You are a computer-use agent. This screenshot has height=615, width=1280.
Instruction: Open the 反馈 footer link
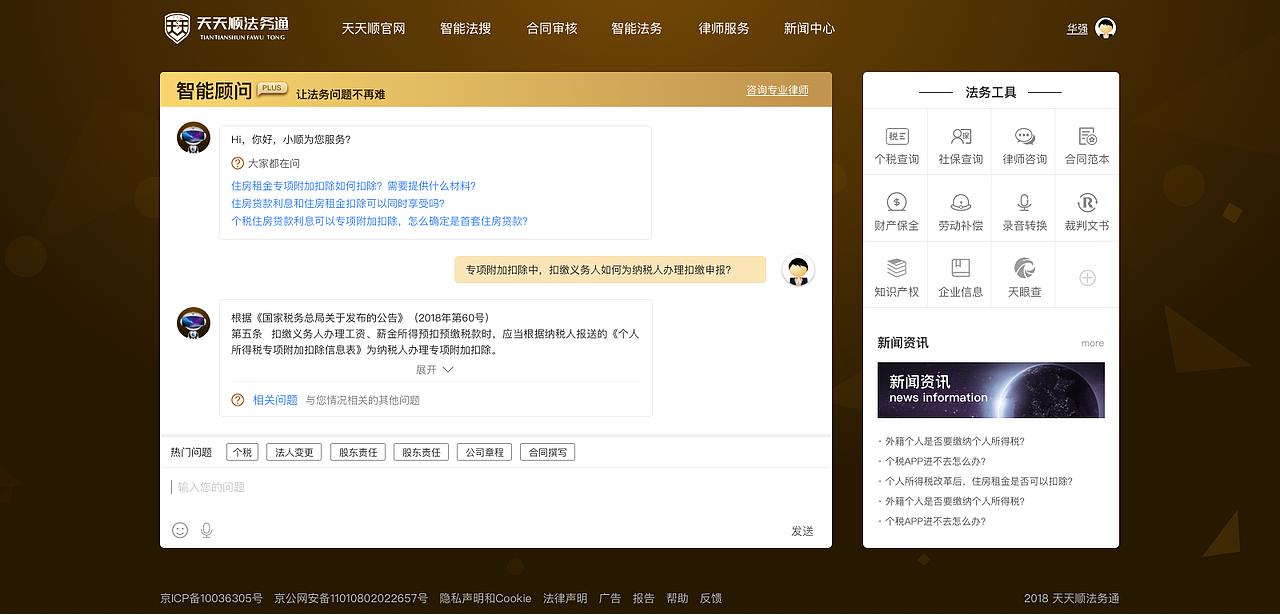coord(711,598)
